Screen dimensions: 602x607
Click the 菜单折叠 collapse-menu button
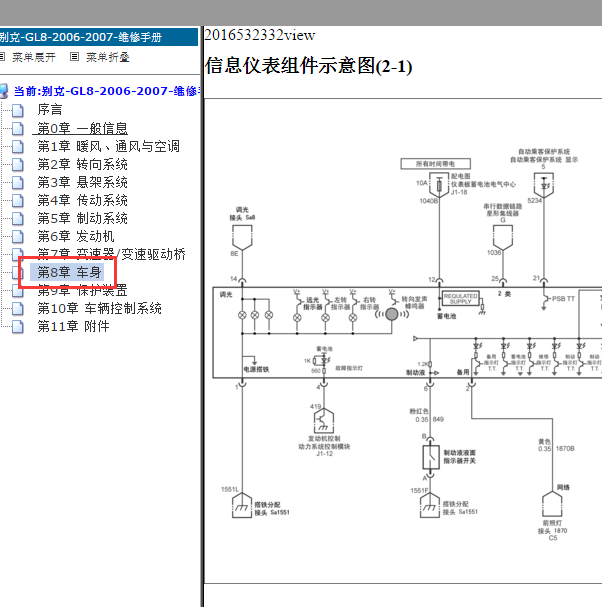(x=108, y=57)
